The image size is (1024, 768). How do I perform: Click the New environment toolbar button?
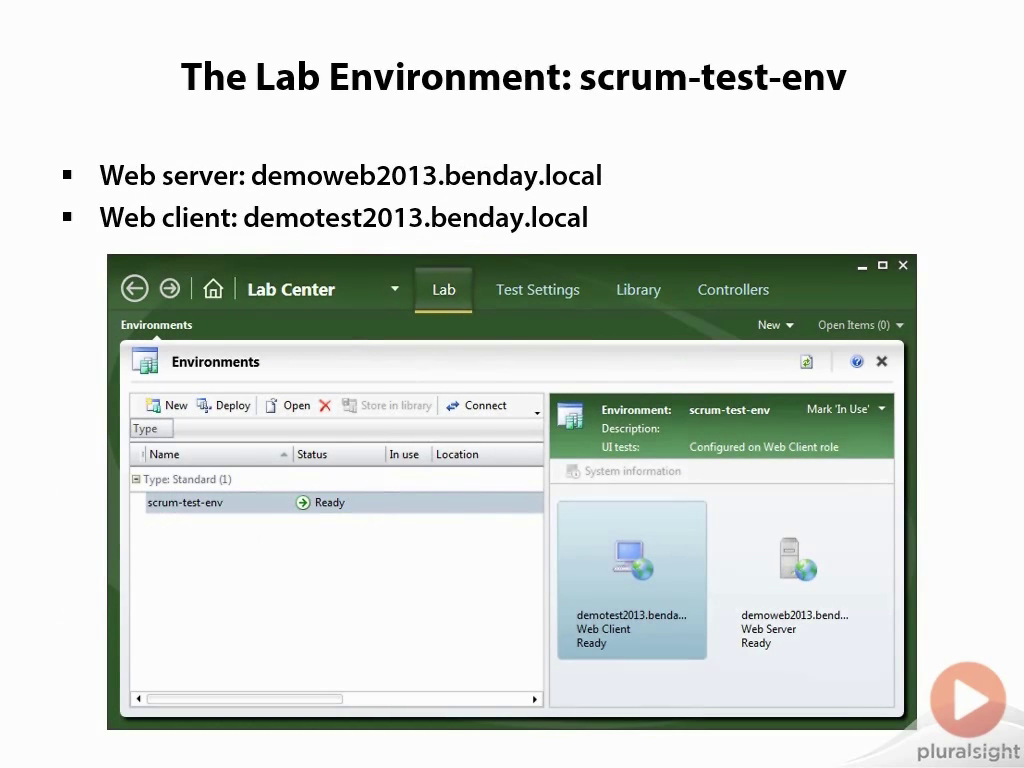167,406
